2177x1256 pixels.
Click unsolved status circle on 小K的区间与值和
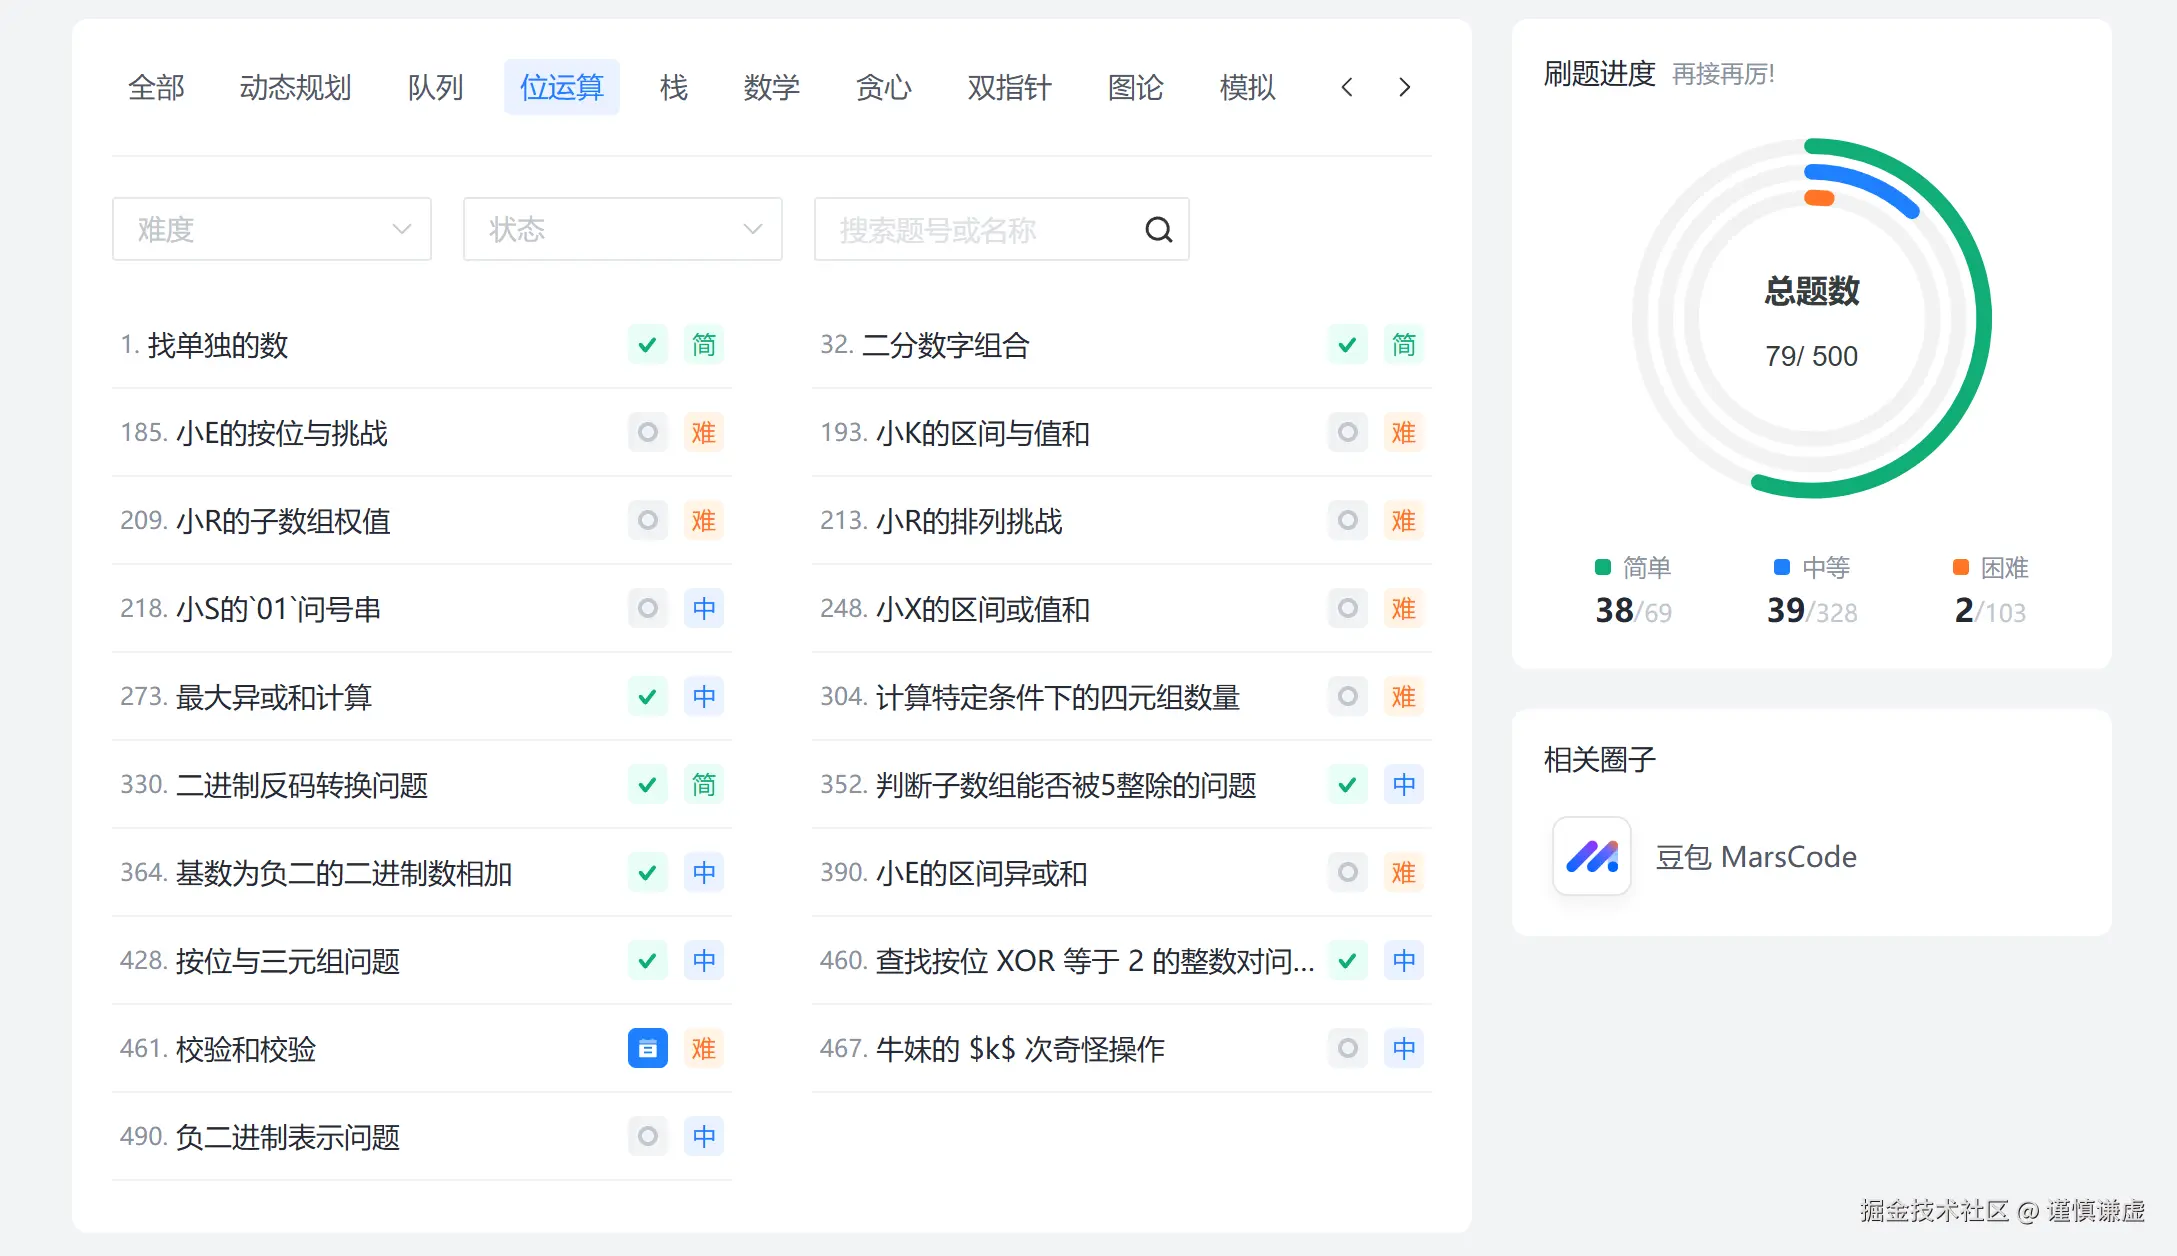tap(1347, 433)
